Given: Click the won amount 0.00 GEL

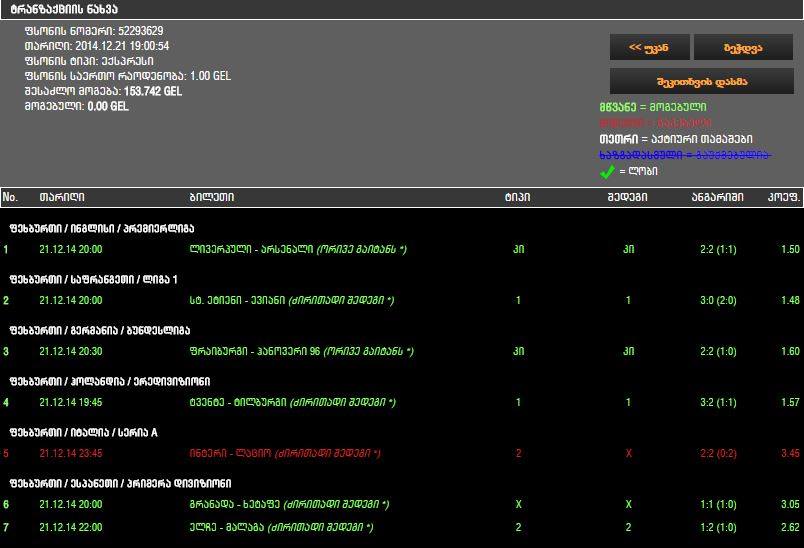Looking at the screenshot, I should coord(108,107).
